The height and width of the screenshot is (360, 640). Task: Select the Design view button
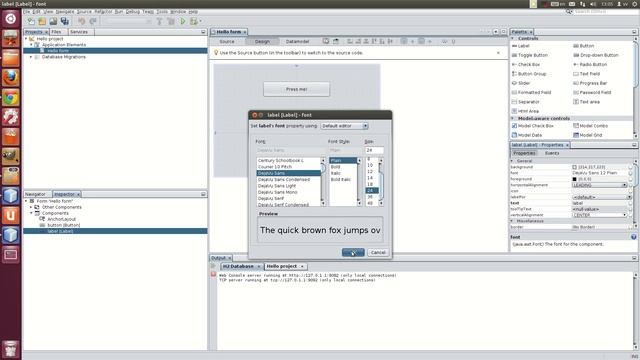coord(262,42)
